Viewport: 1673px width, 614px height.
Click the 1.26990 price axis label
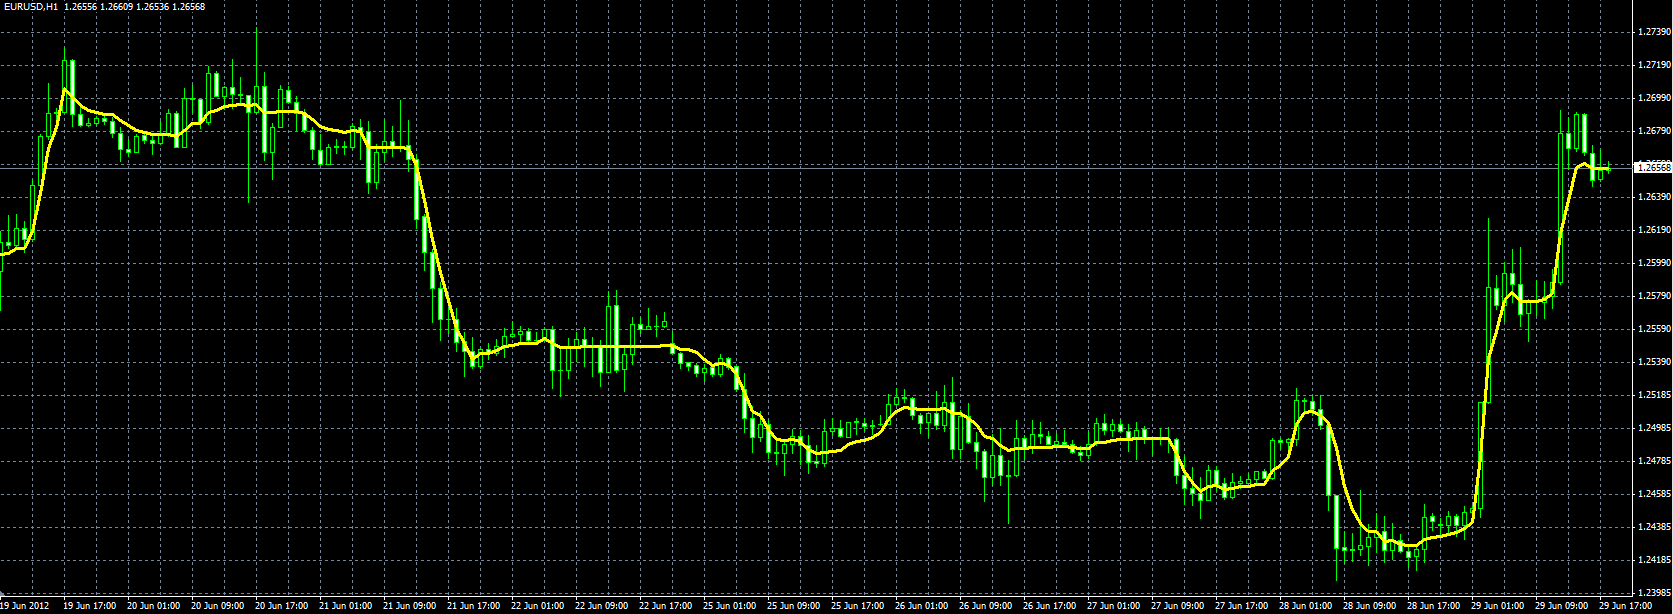[x=1655, y=98]
